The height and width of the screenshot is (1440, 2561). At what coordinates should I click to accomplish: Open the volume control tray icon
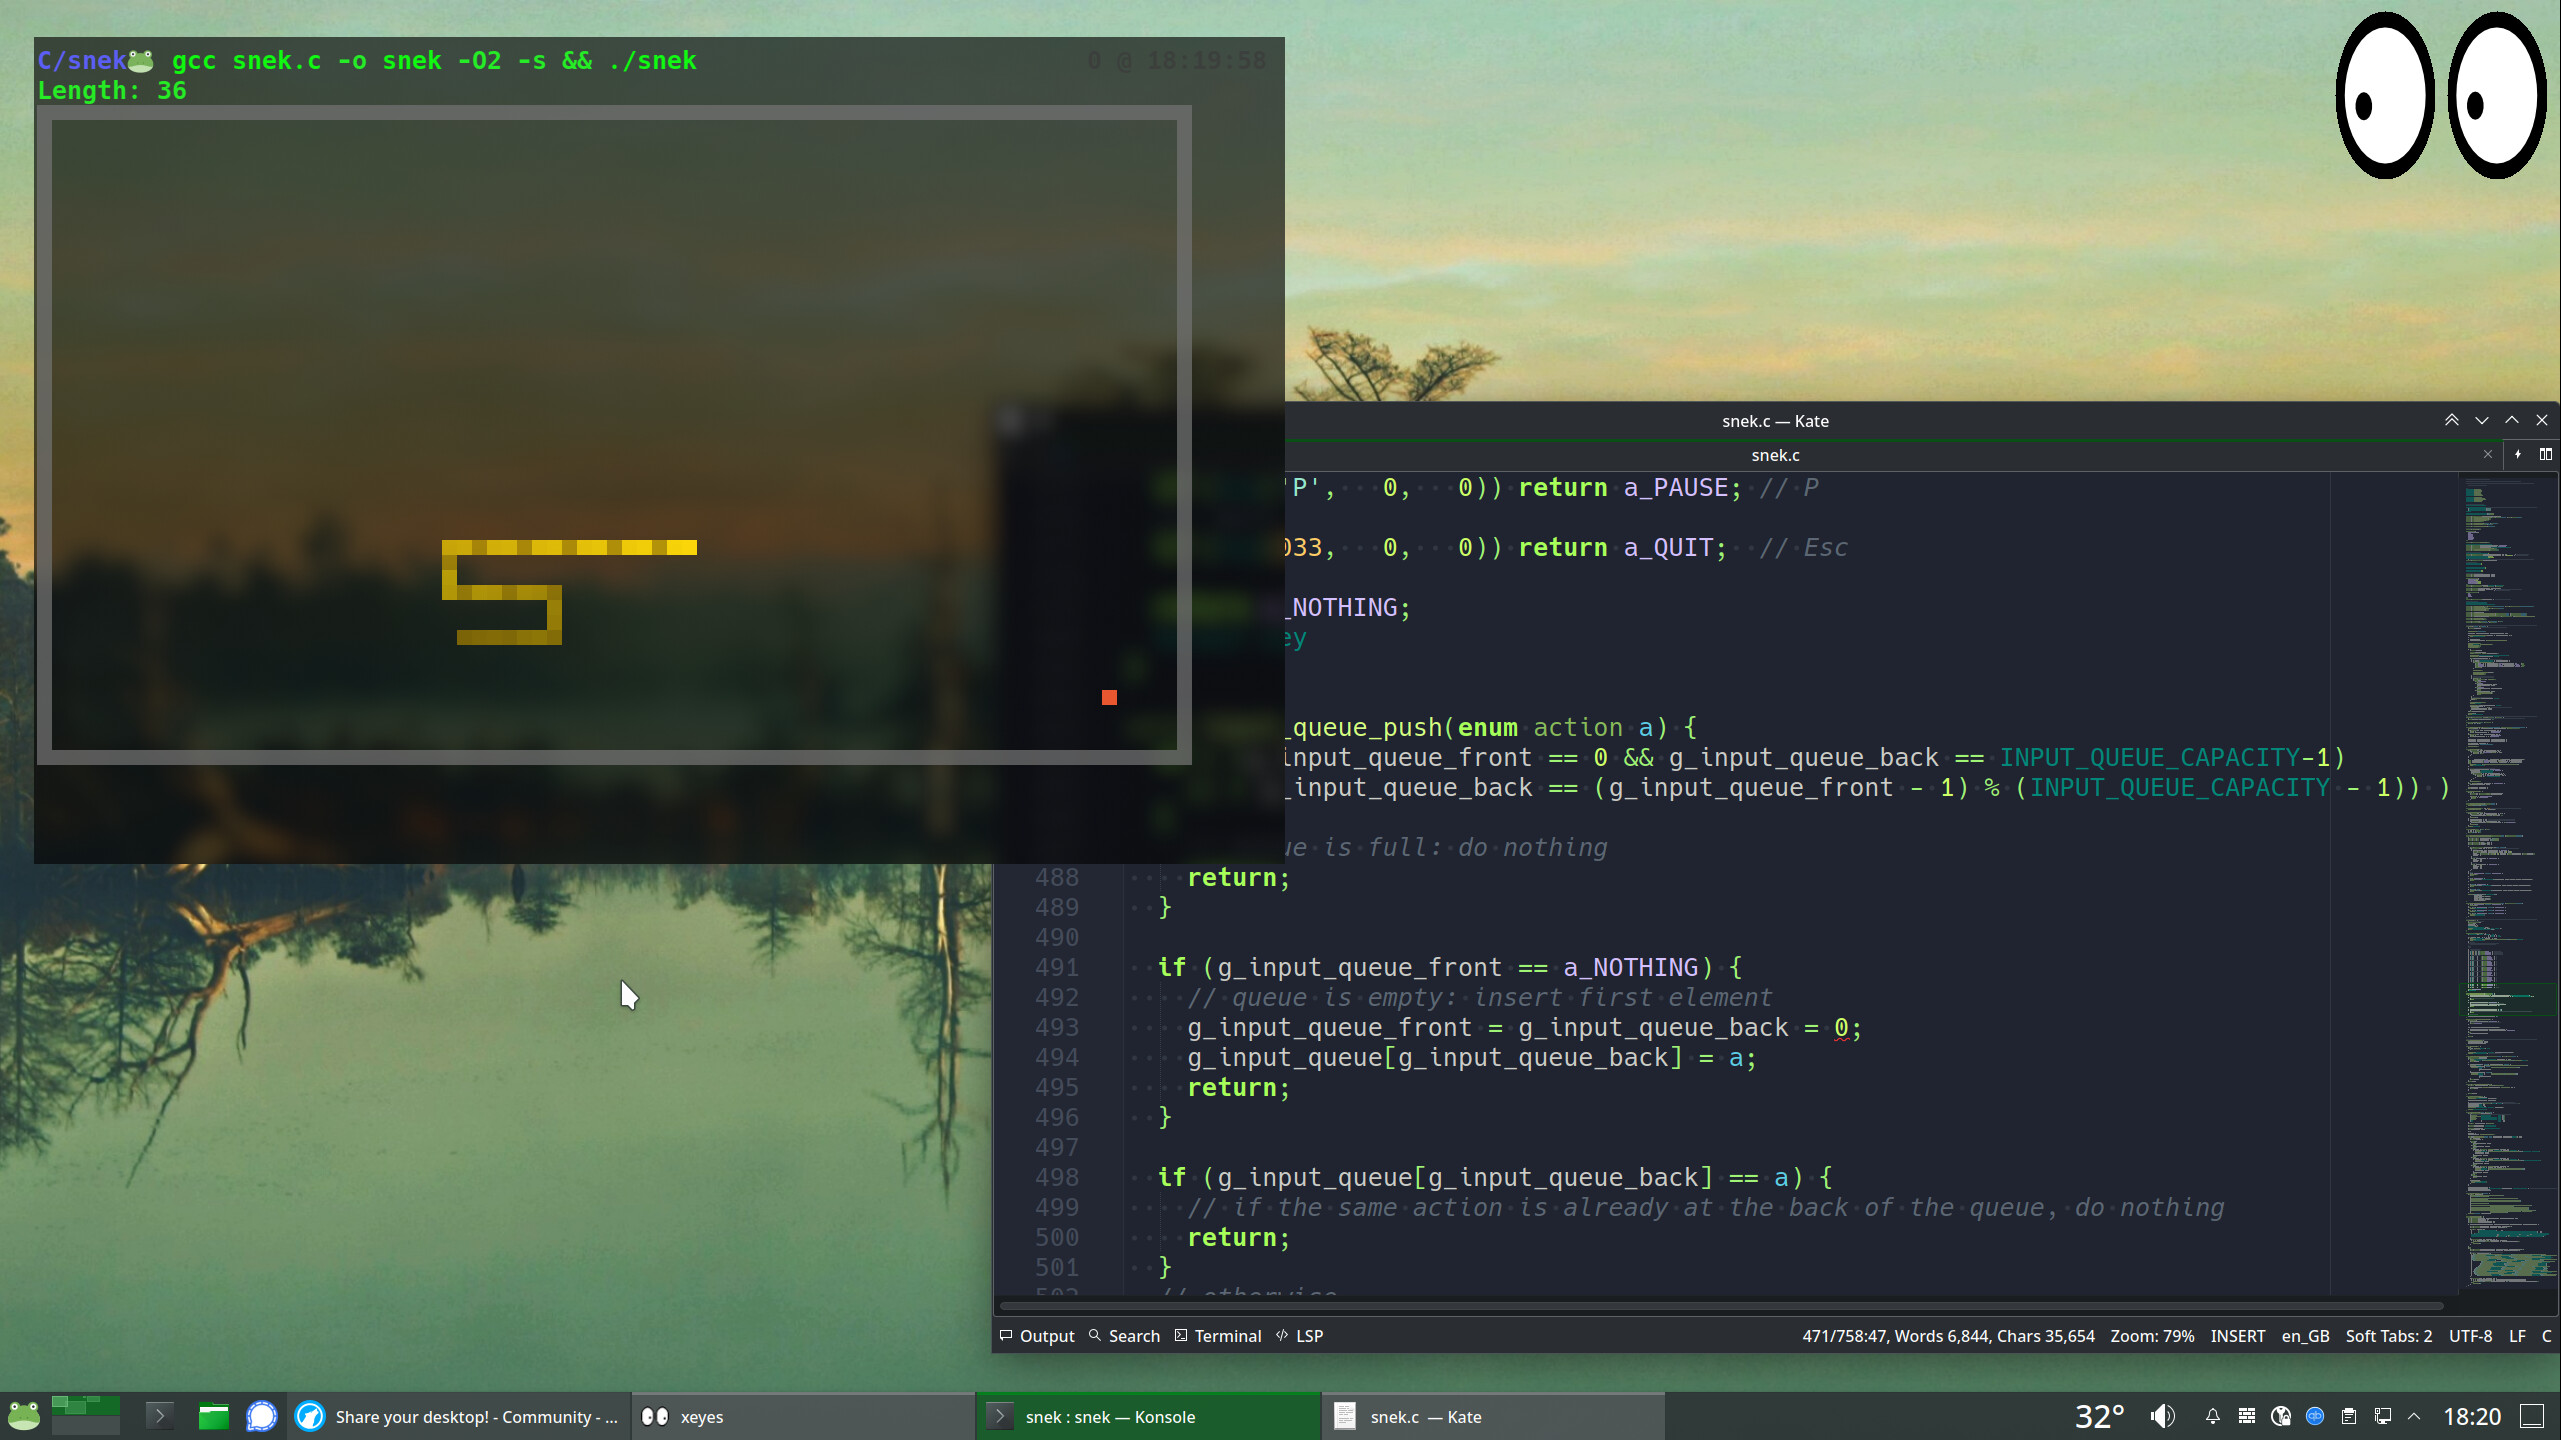[2162, 1416]
